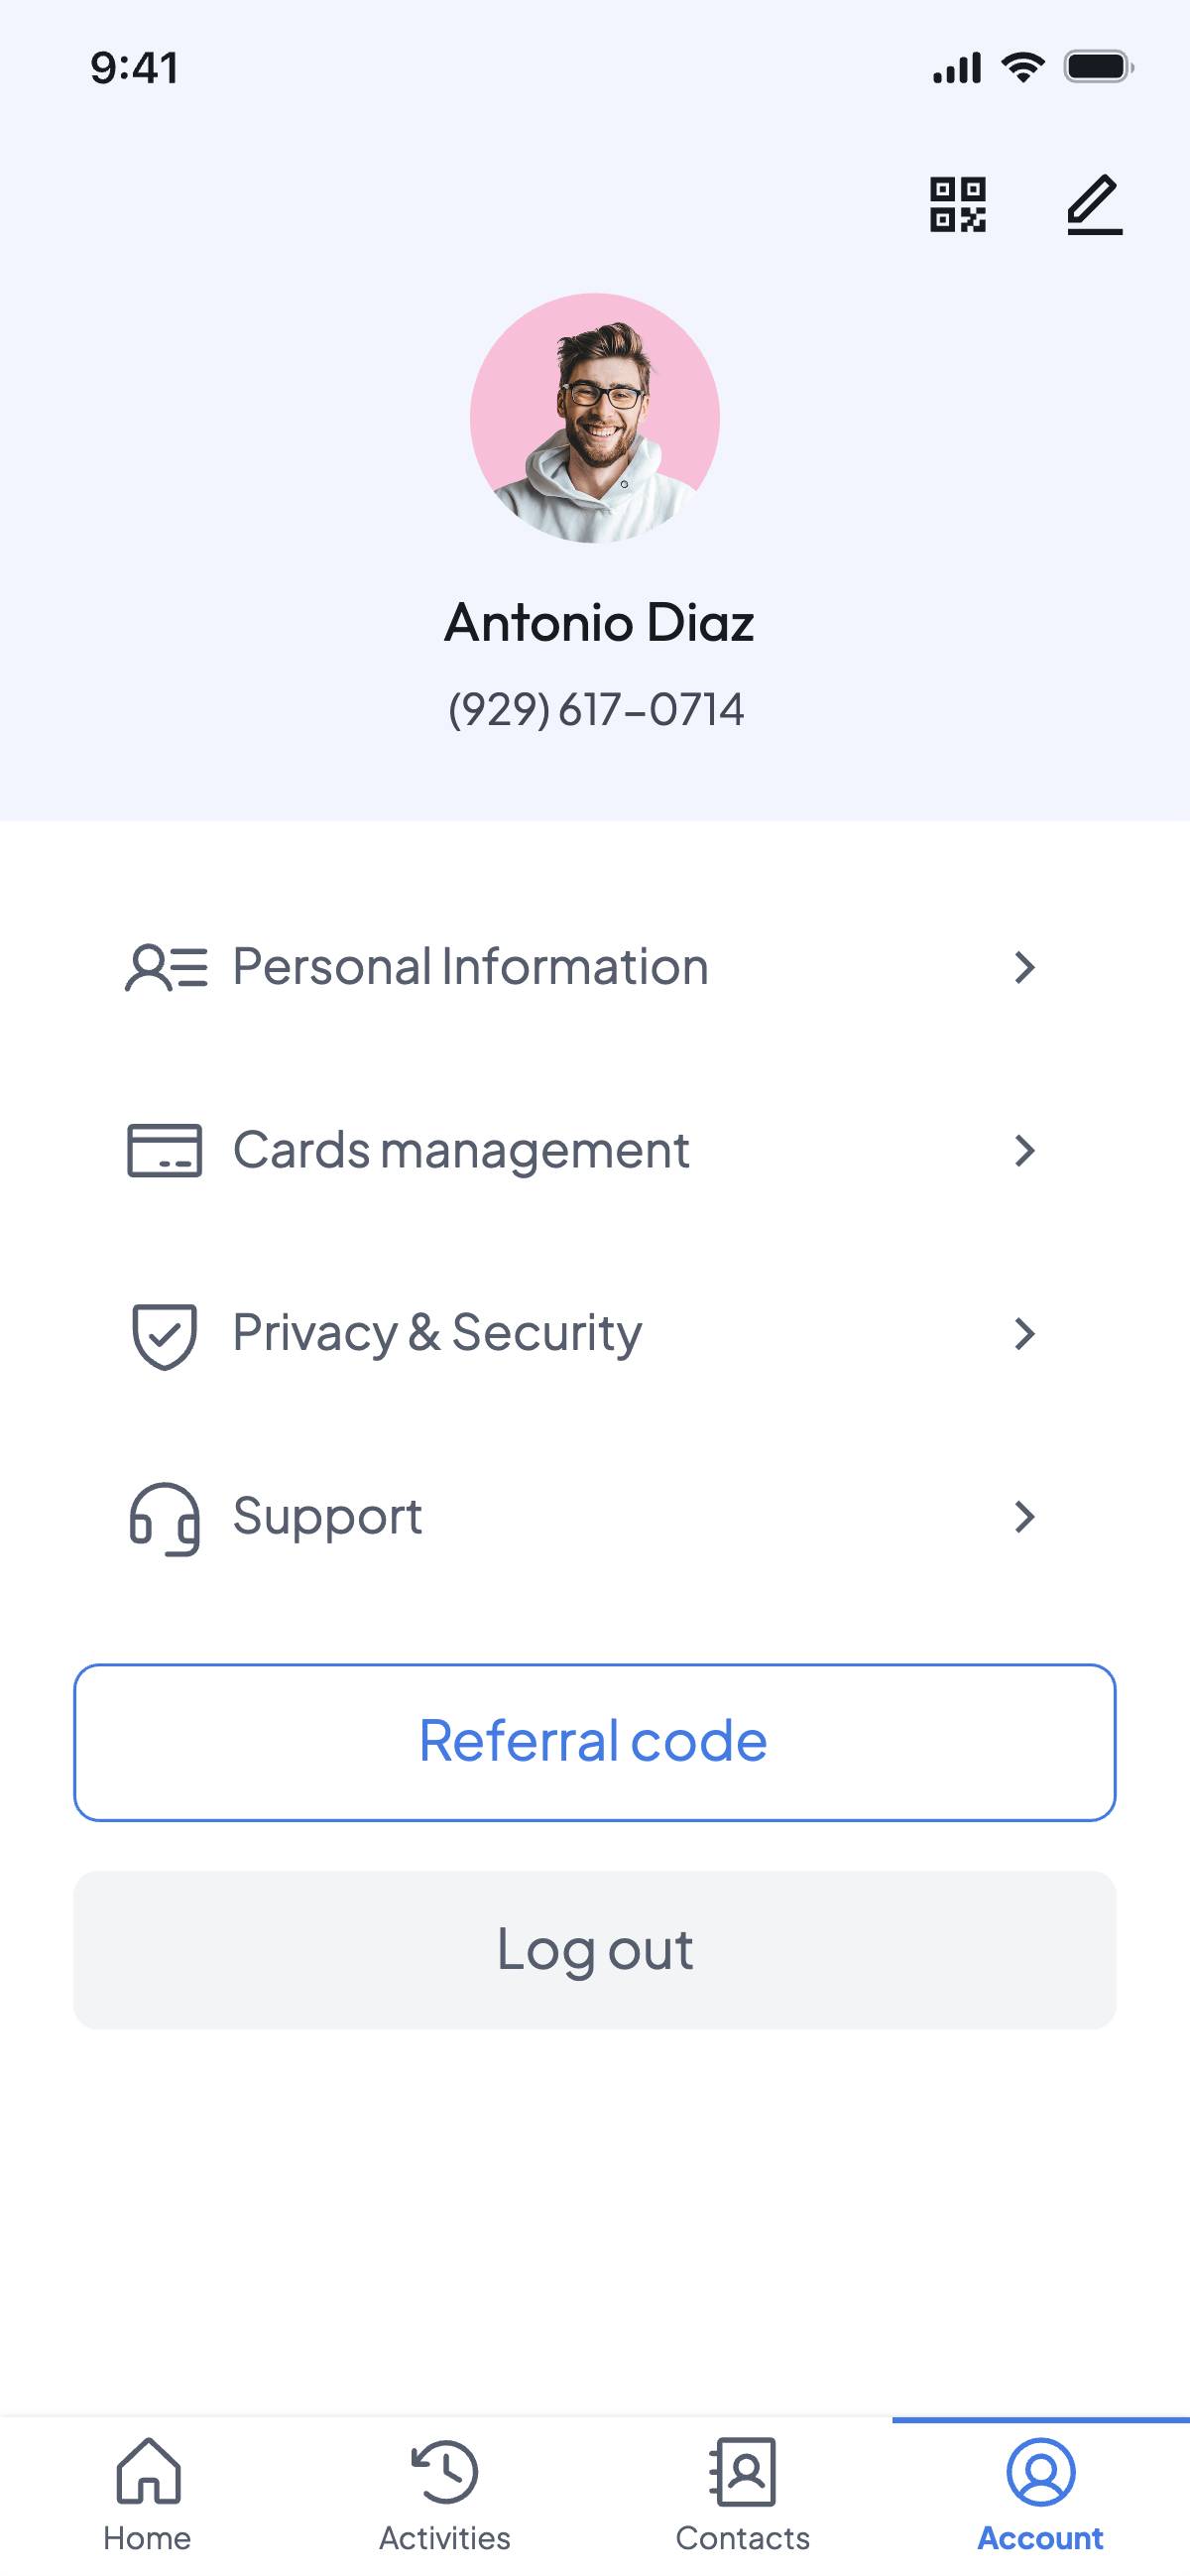
Task: Tap the phone number (929) 617-0714
Action: tap(596, 710)
